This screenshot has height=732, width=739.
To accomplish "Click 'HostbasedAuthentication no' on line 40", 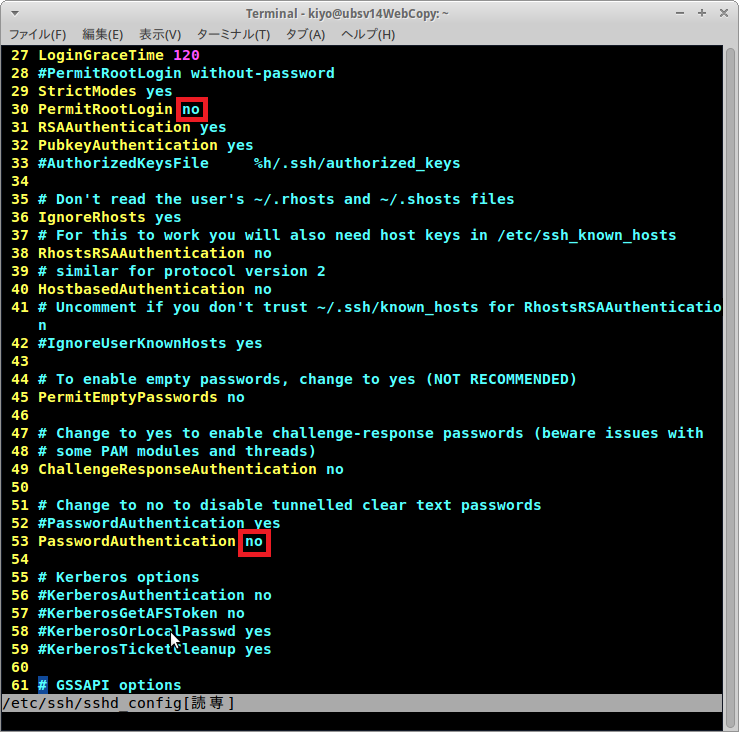I will pyautogui.click(x=155, y=289).
